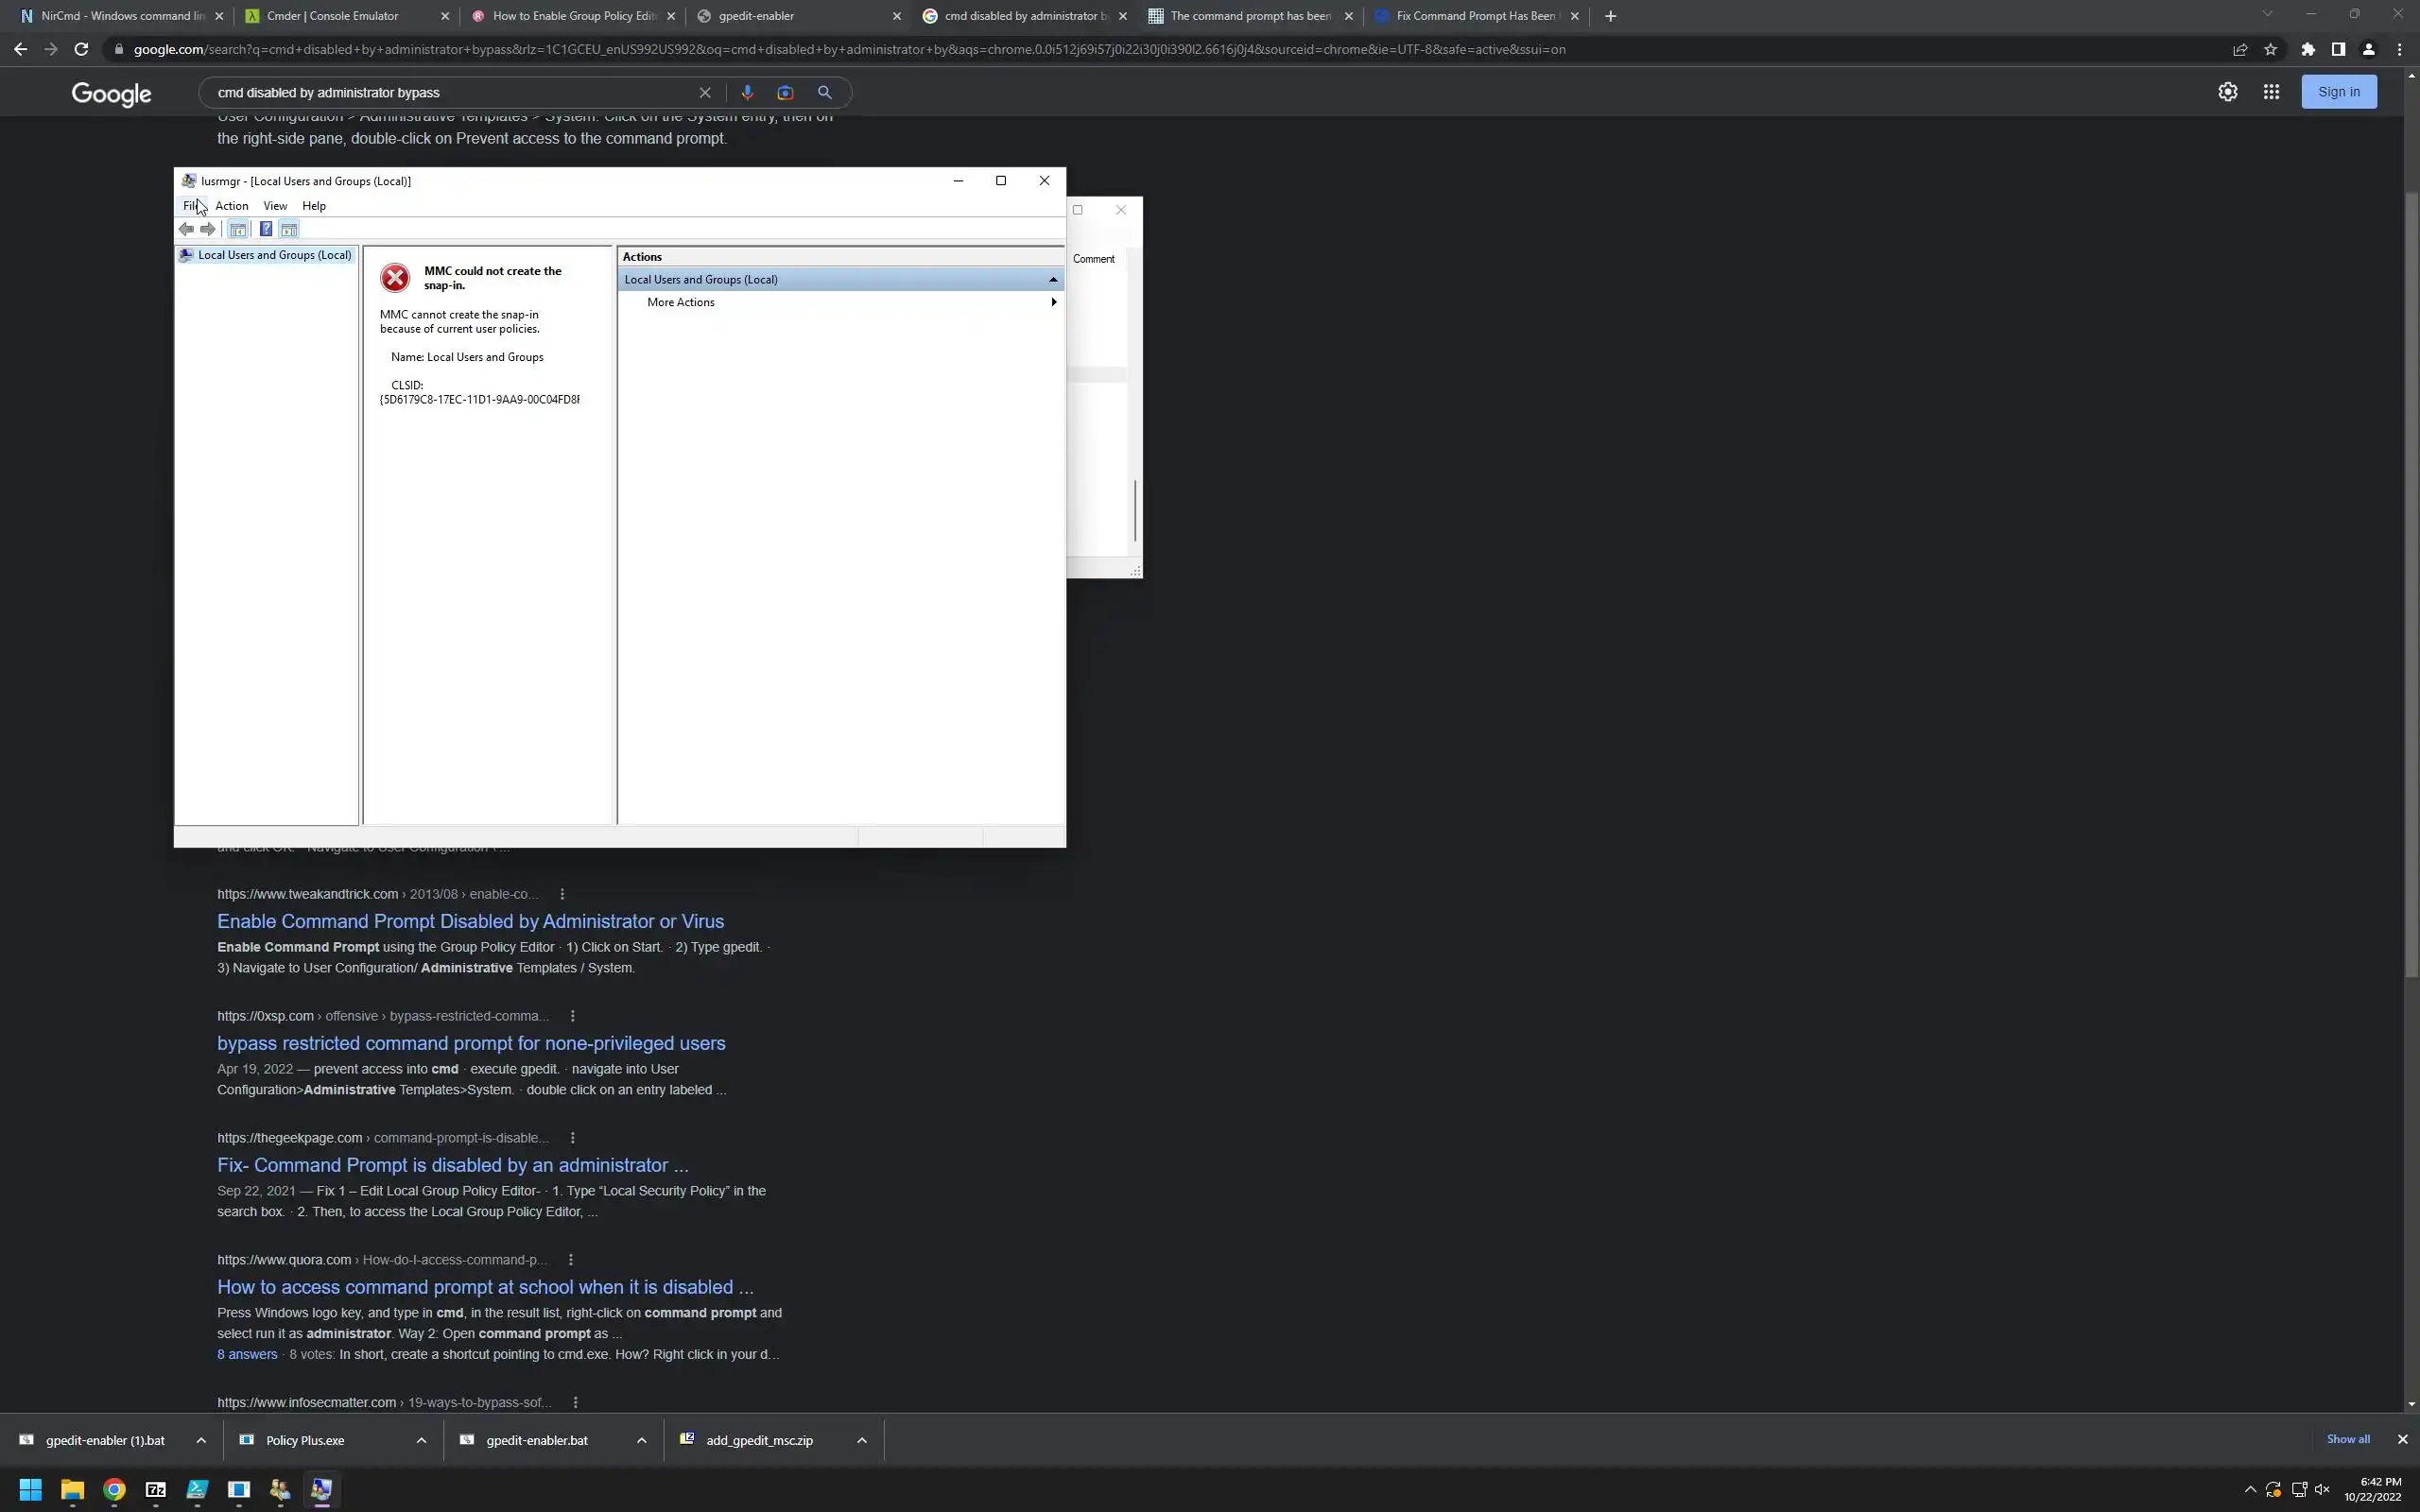Click the Sign in button
The image size is (2420, 1512).
(2338, 92)
